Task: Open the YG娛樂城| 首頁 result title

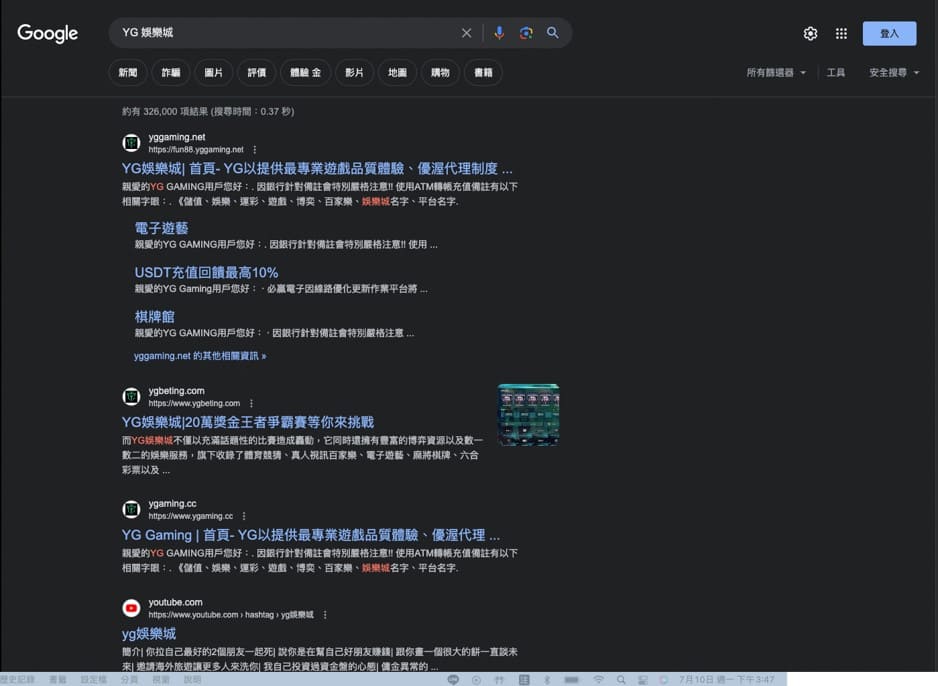Action: pos(317,169)
